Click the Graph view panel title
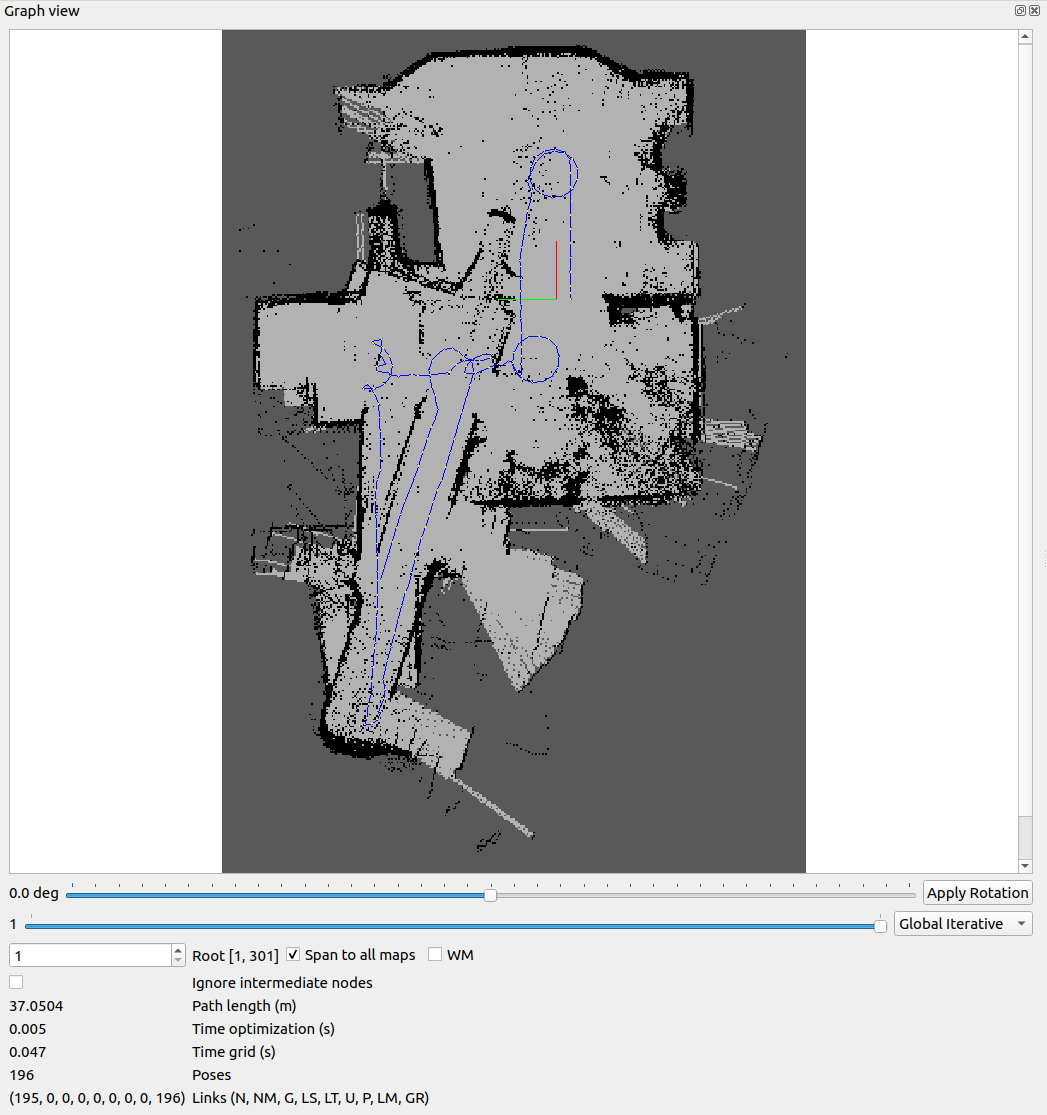1047x1115 pixels. pyautogui.click(x=42, y=11)
